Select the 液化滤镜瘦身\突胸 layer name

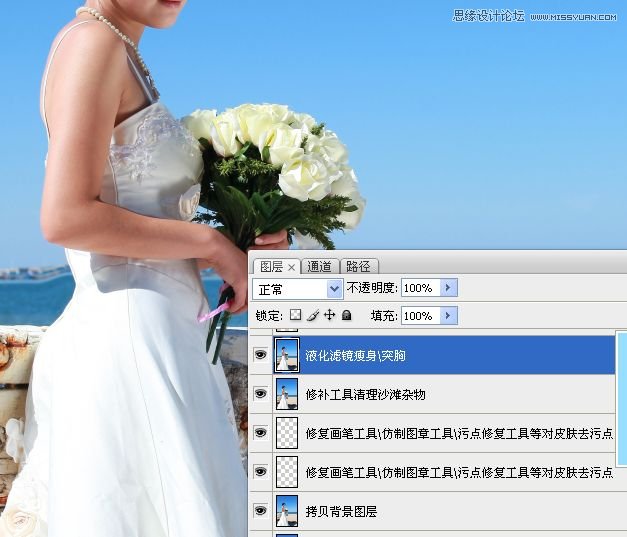coord(355,355)
